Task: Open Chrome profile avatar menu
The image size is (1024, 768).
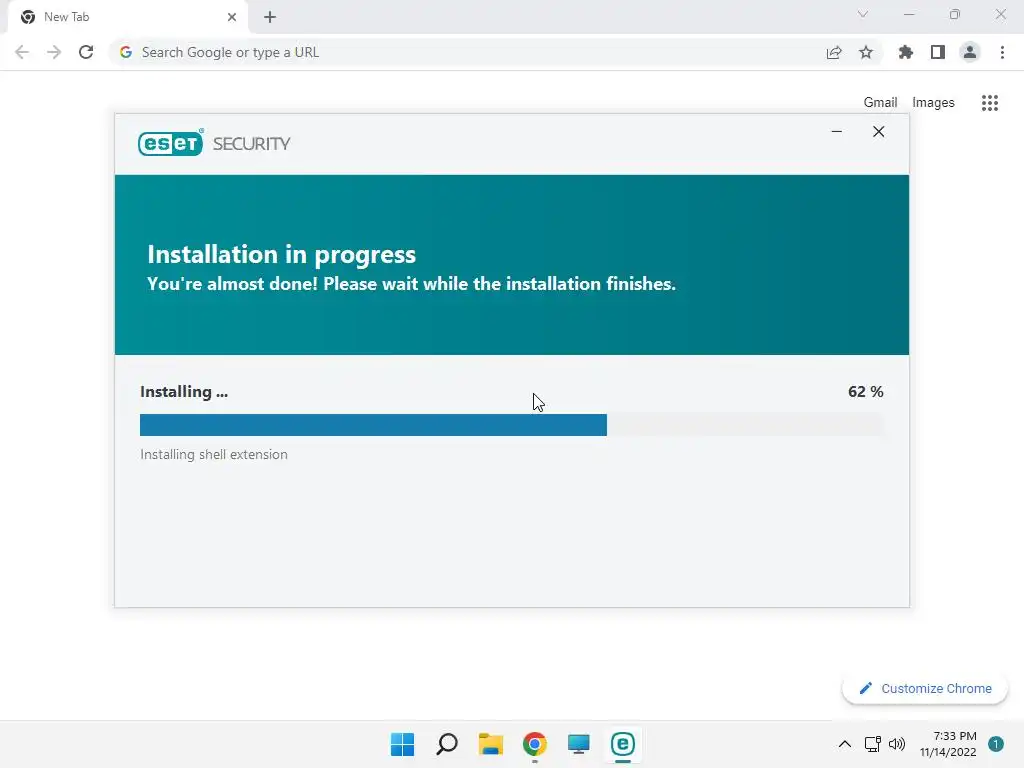Action: 970,52
